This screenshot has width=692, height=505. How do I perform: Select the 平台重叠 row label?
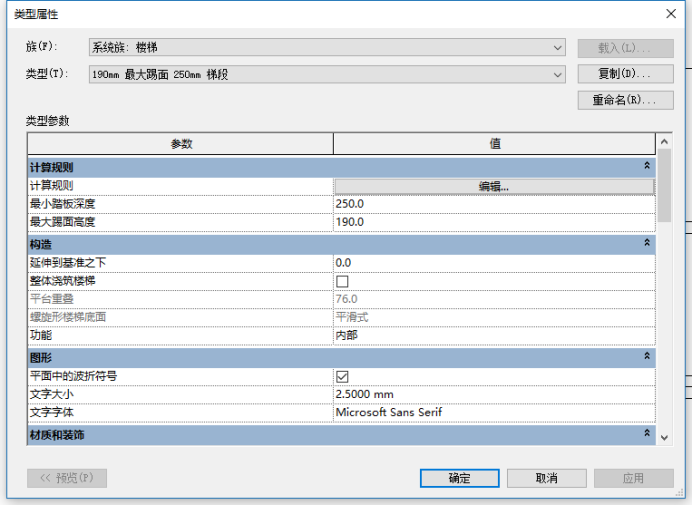pos(51,299)
